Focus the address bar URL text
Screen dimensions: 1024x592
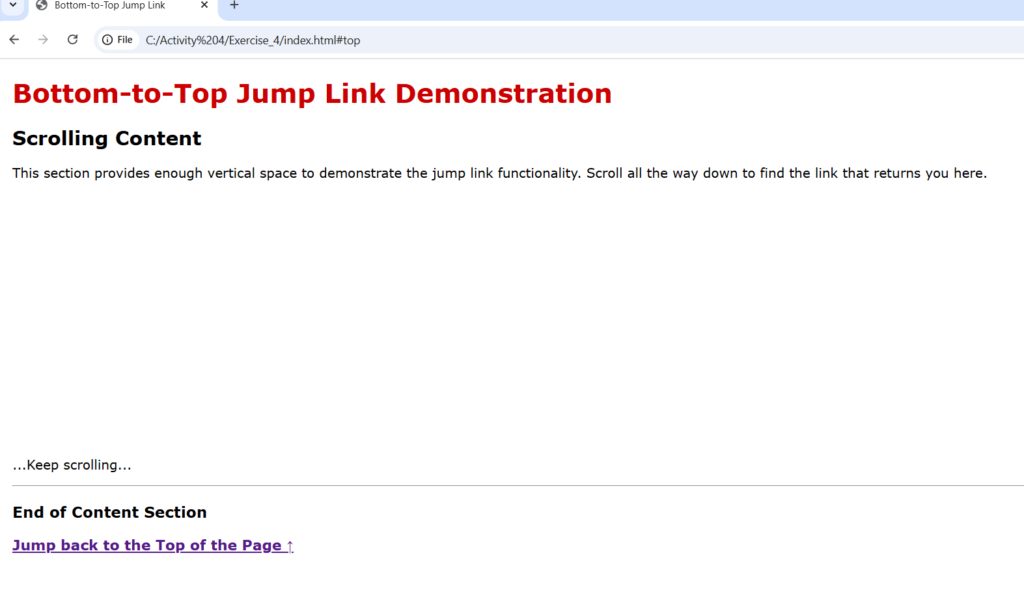[x=253, y=40]
